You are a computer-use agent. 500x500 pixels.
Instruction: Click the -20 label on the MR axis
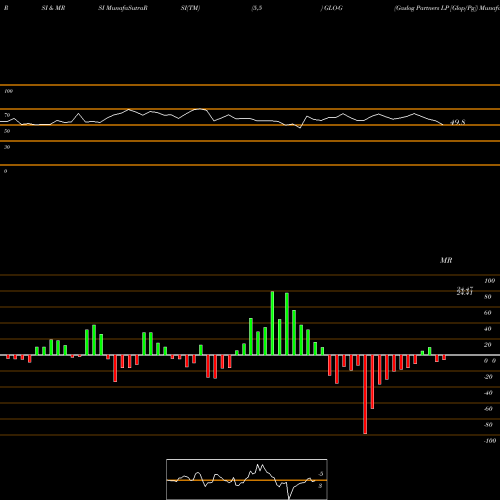(488, 377)
